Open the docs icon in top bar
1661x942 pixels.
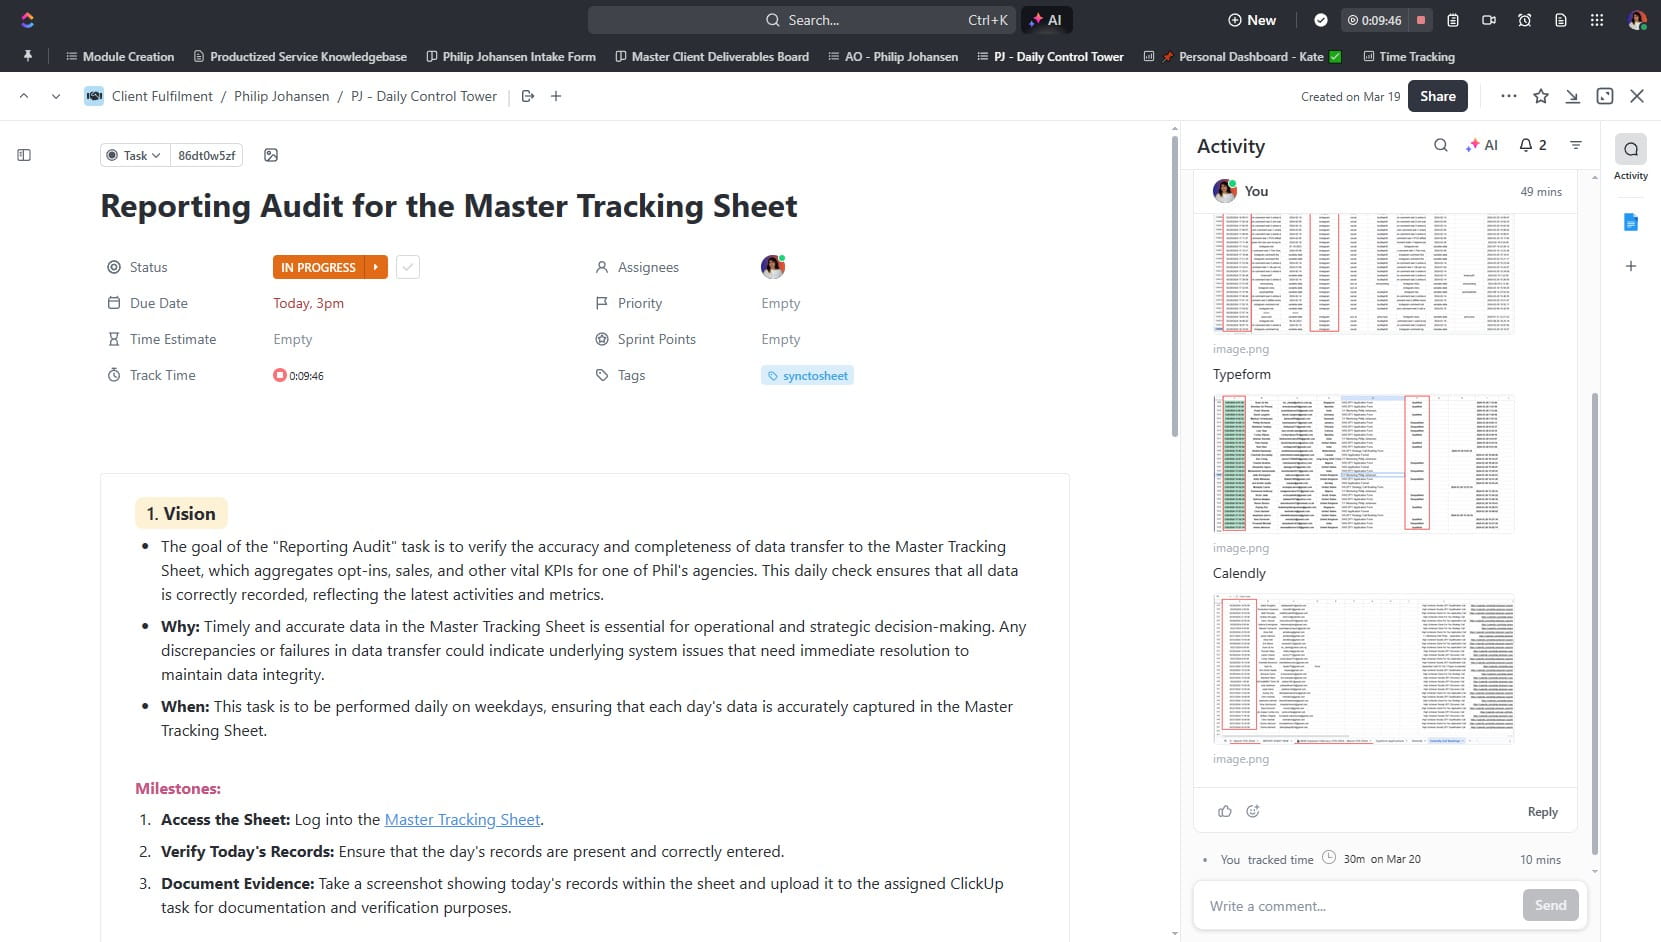coord(1561,20)
